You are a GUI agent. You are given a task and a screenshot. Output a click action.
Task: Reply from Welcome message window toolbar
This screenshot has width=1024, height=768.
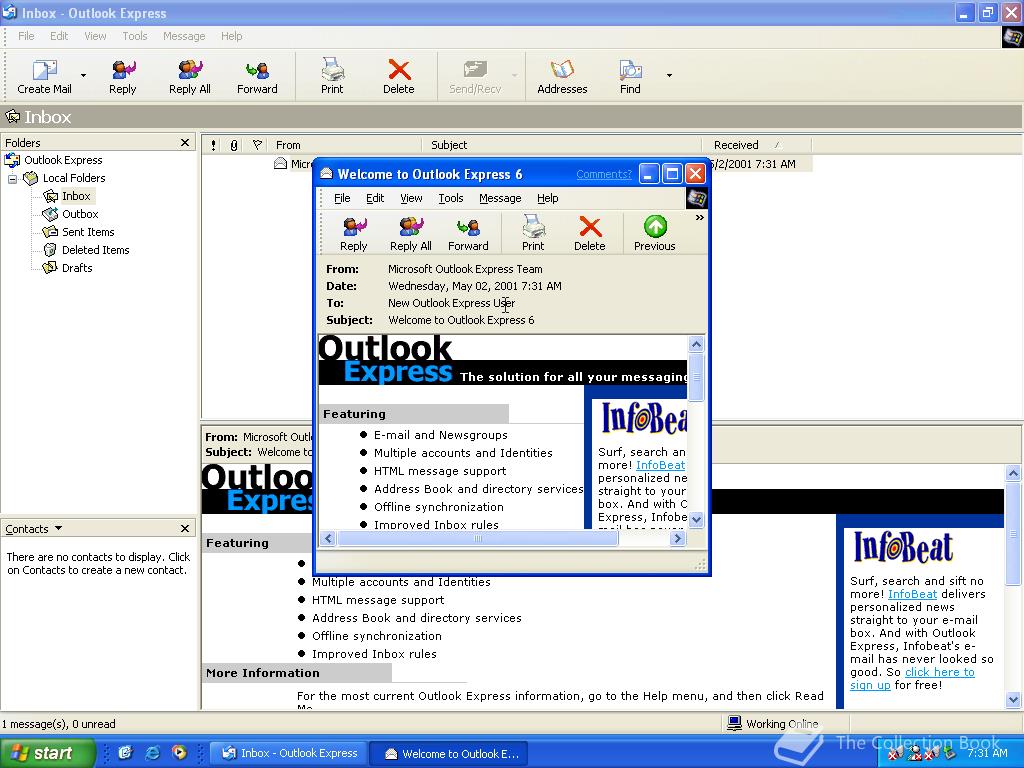point(354,234)
